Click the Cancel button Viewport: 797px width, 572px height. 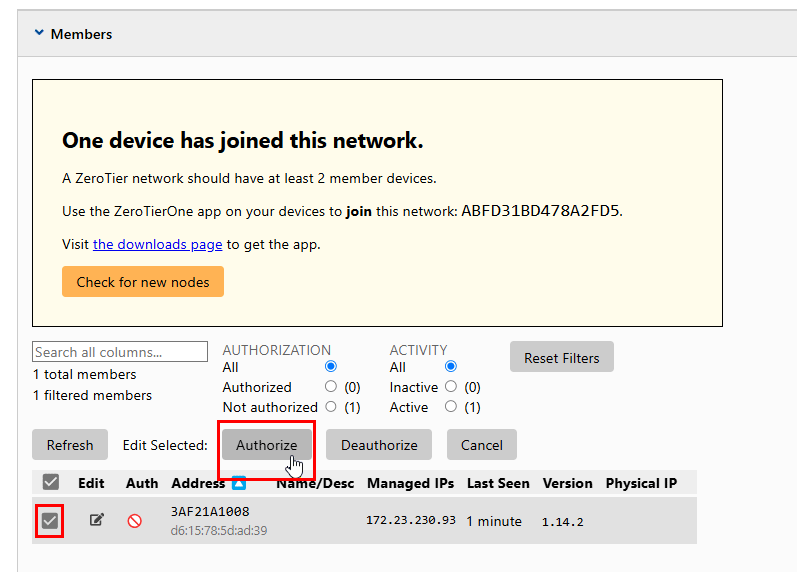click(482, 445)
